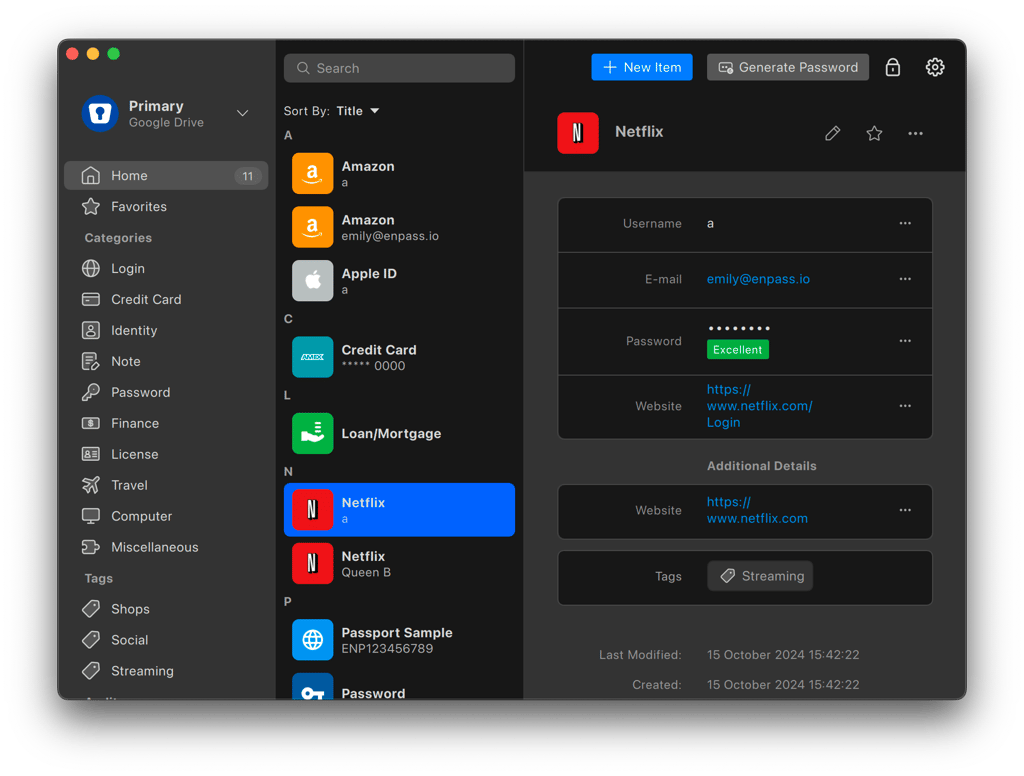Click the Loan/Mortgage green icon

point(312,433)
